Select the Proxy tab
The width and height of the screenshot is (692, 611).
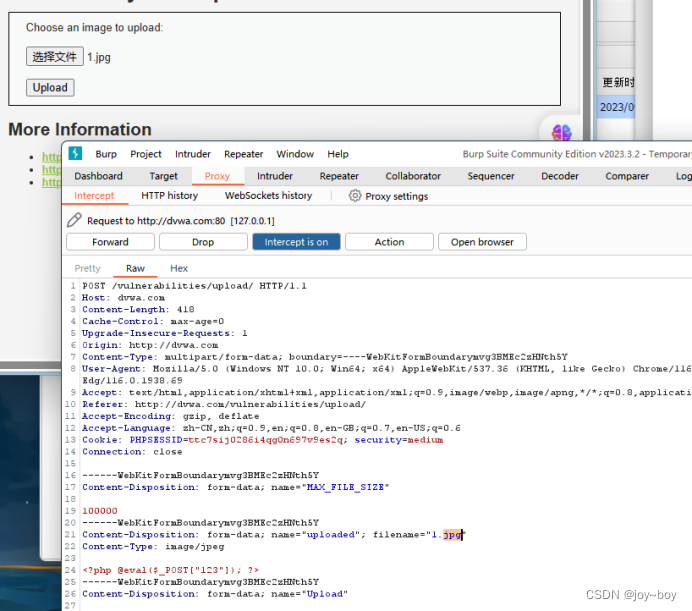click(217, 176)
